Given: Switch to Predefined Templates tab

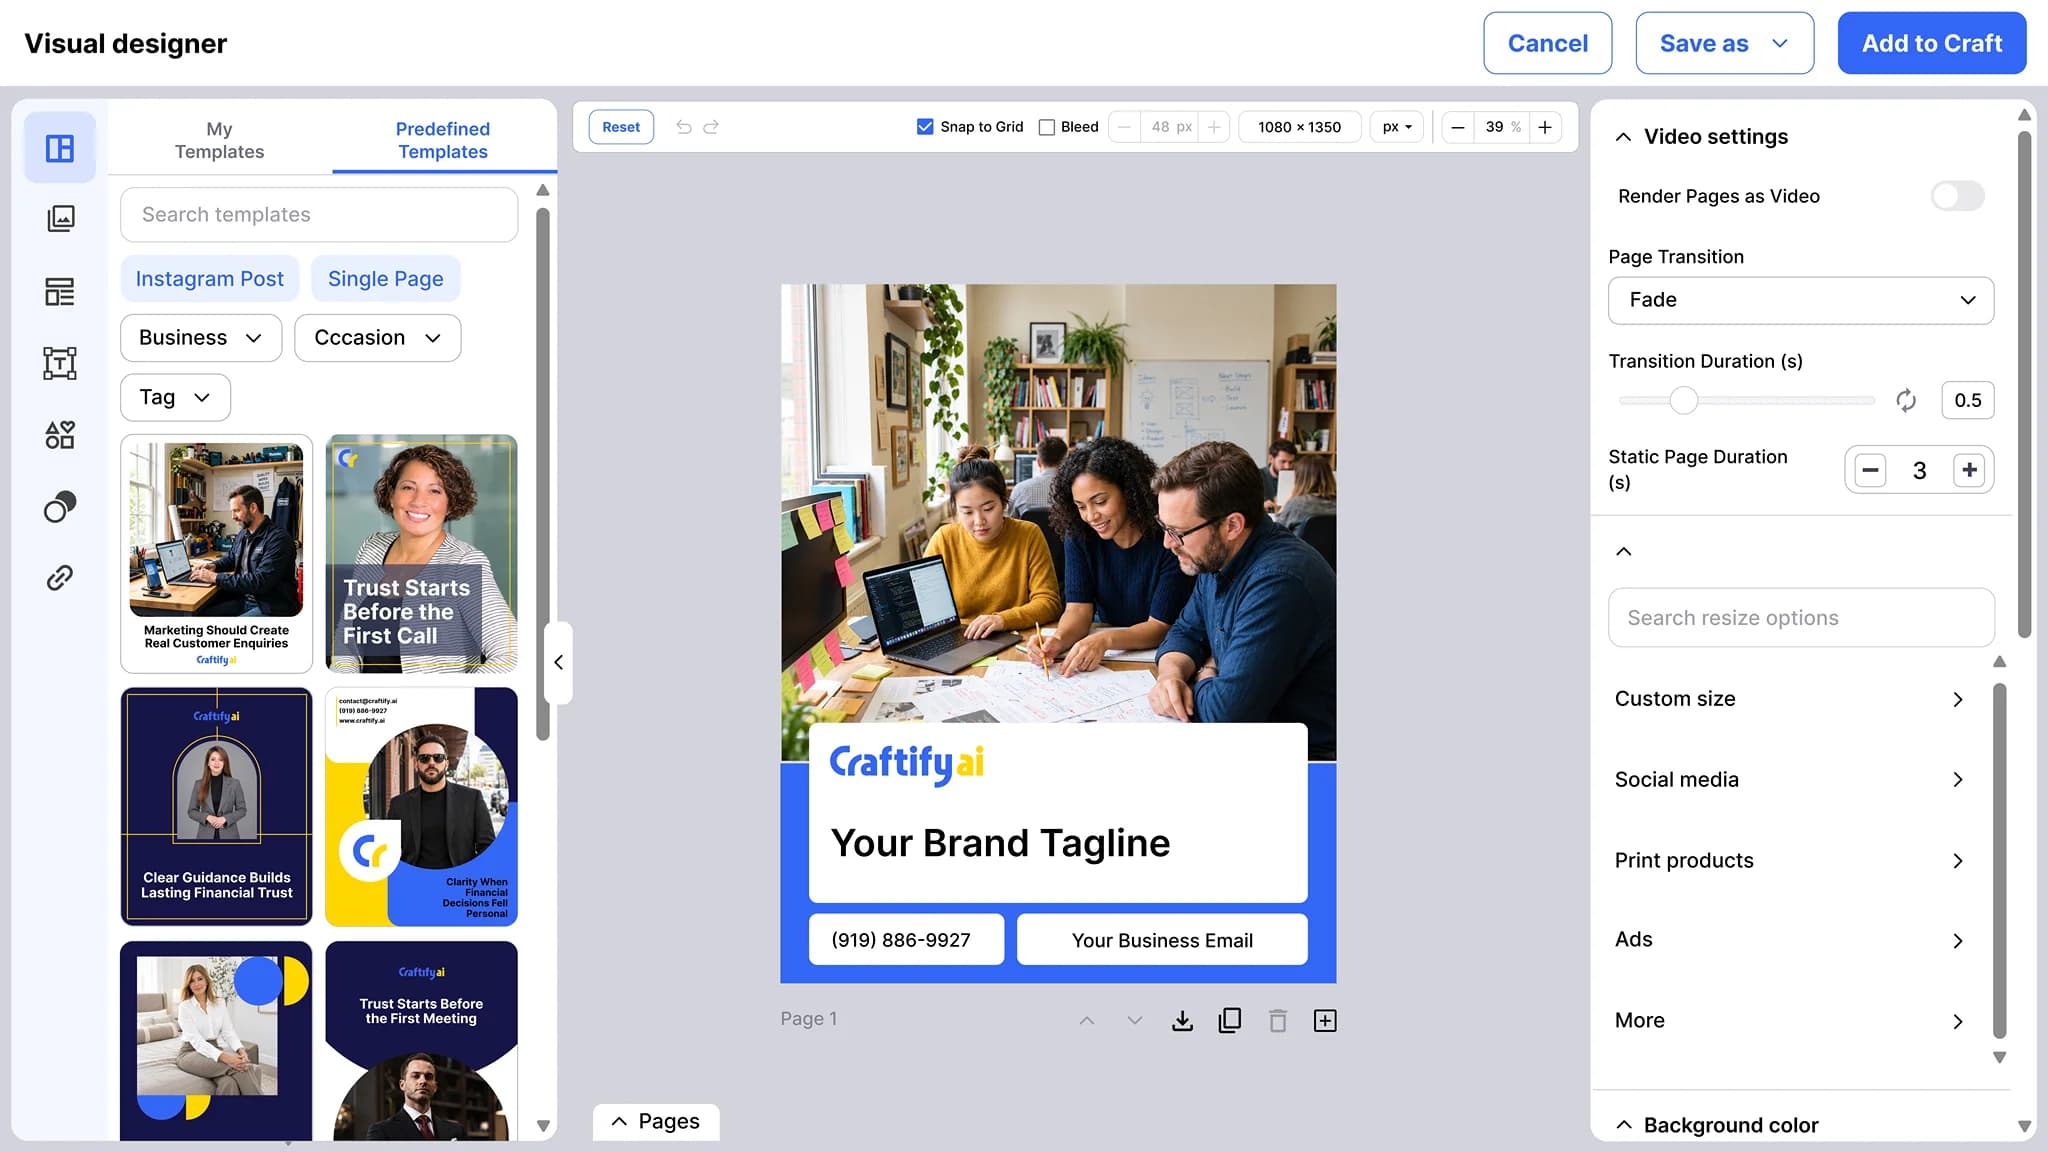Looking at the screenshot, I should (443, 140).
